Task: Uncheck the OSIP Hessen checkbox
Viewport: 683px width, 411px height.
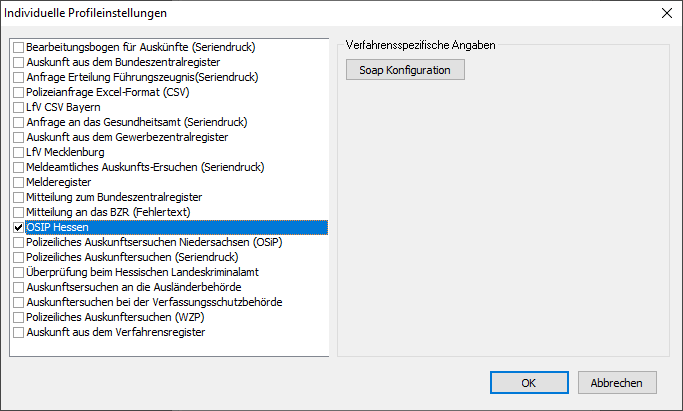Action: click(19, 227)
